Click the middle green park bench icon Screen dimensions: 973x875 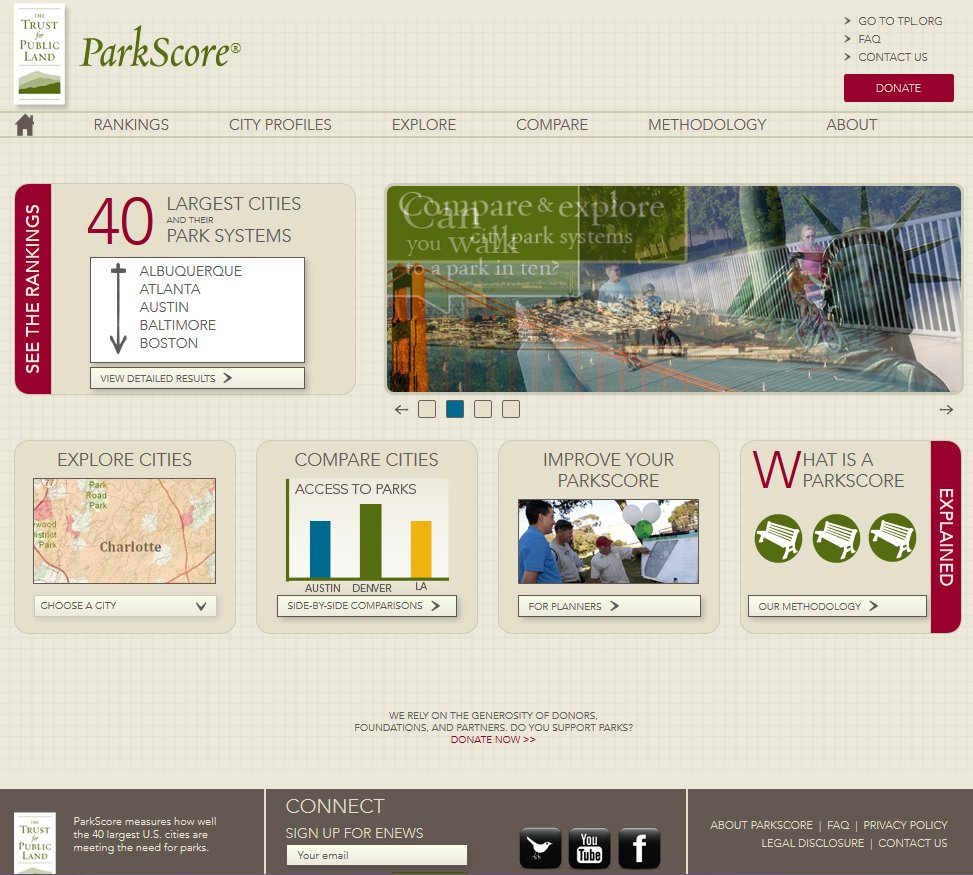click(x=836, y=538)
